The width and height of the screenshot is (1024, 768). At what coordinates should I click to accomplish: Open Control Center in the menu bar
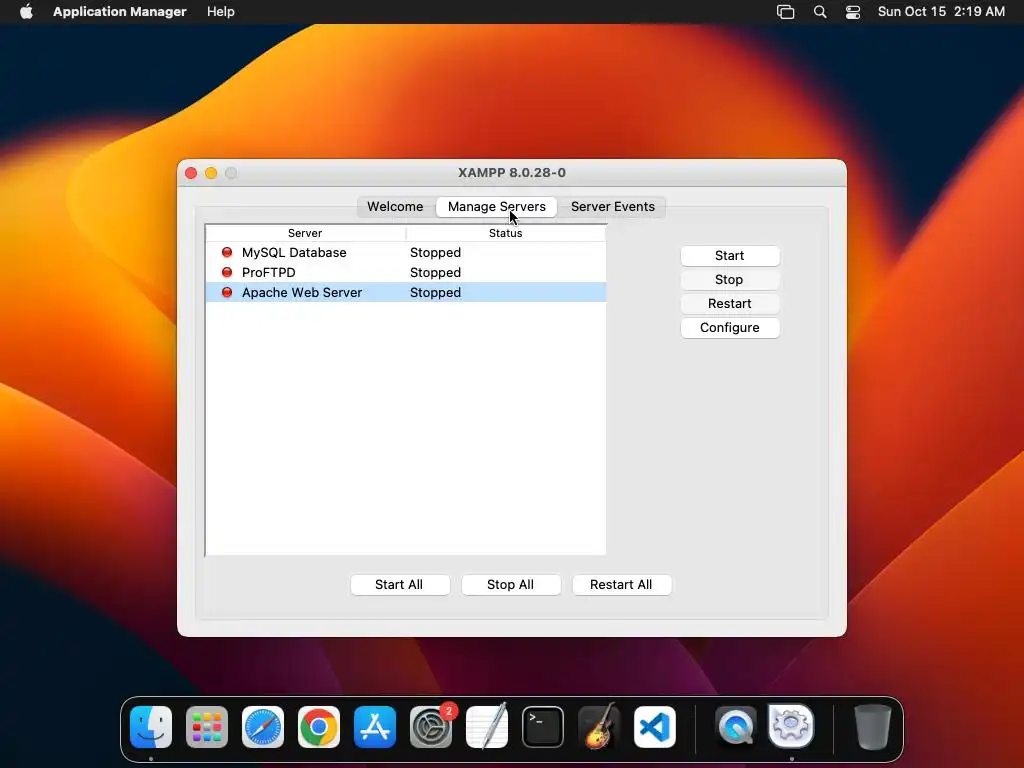coord(853,12)
